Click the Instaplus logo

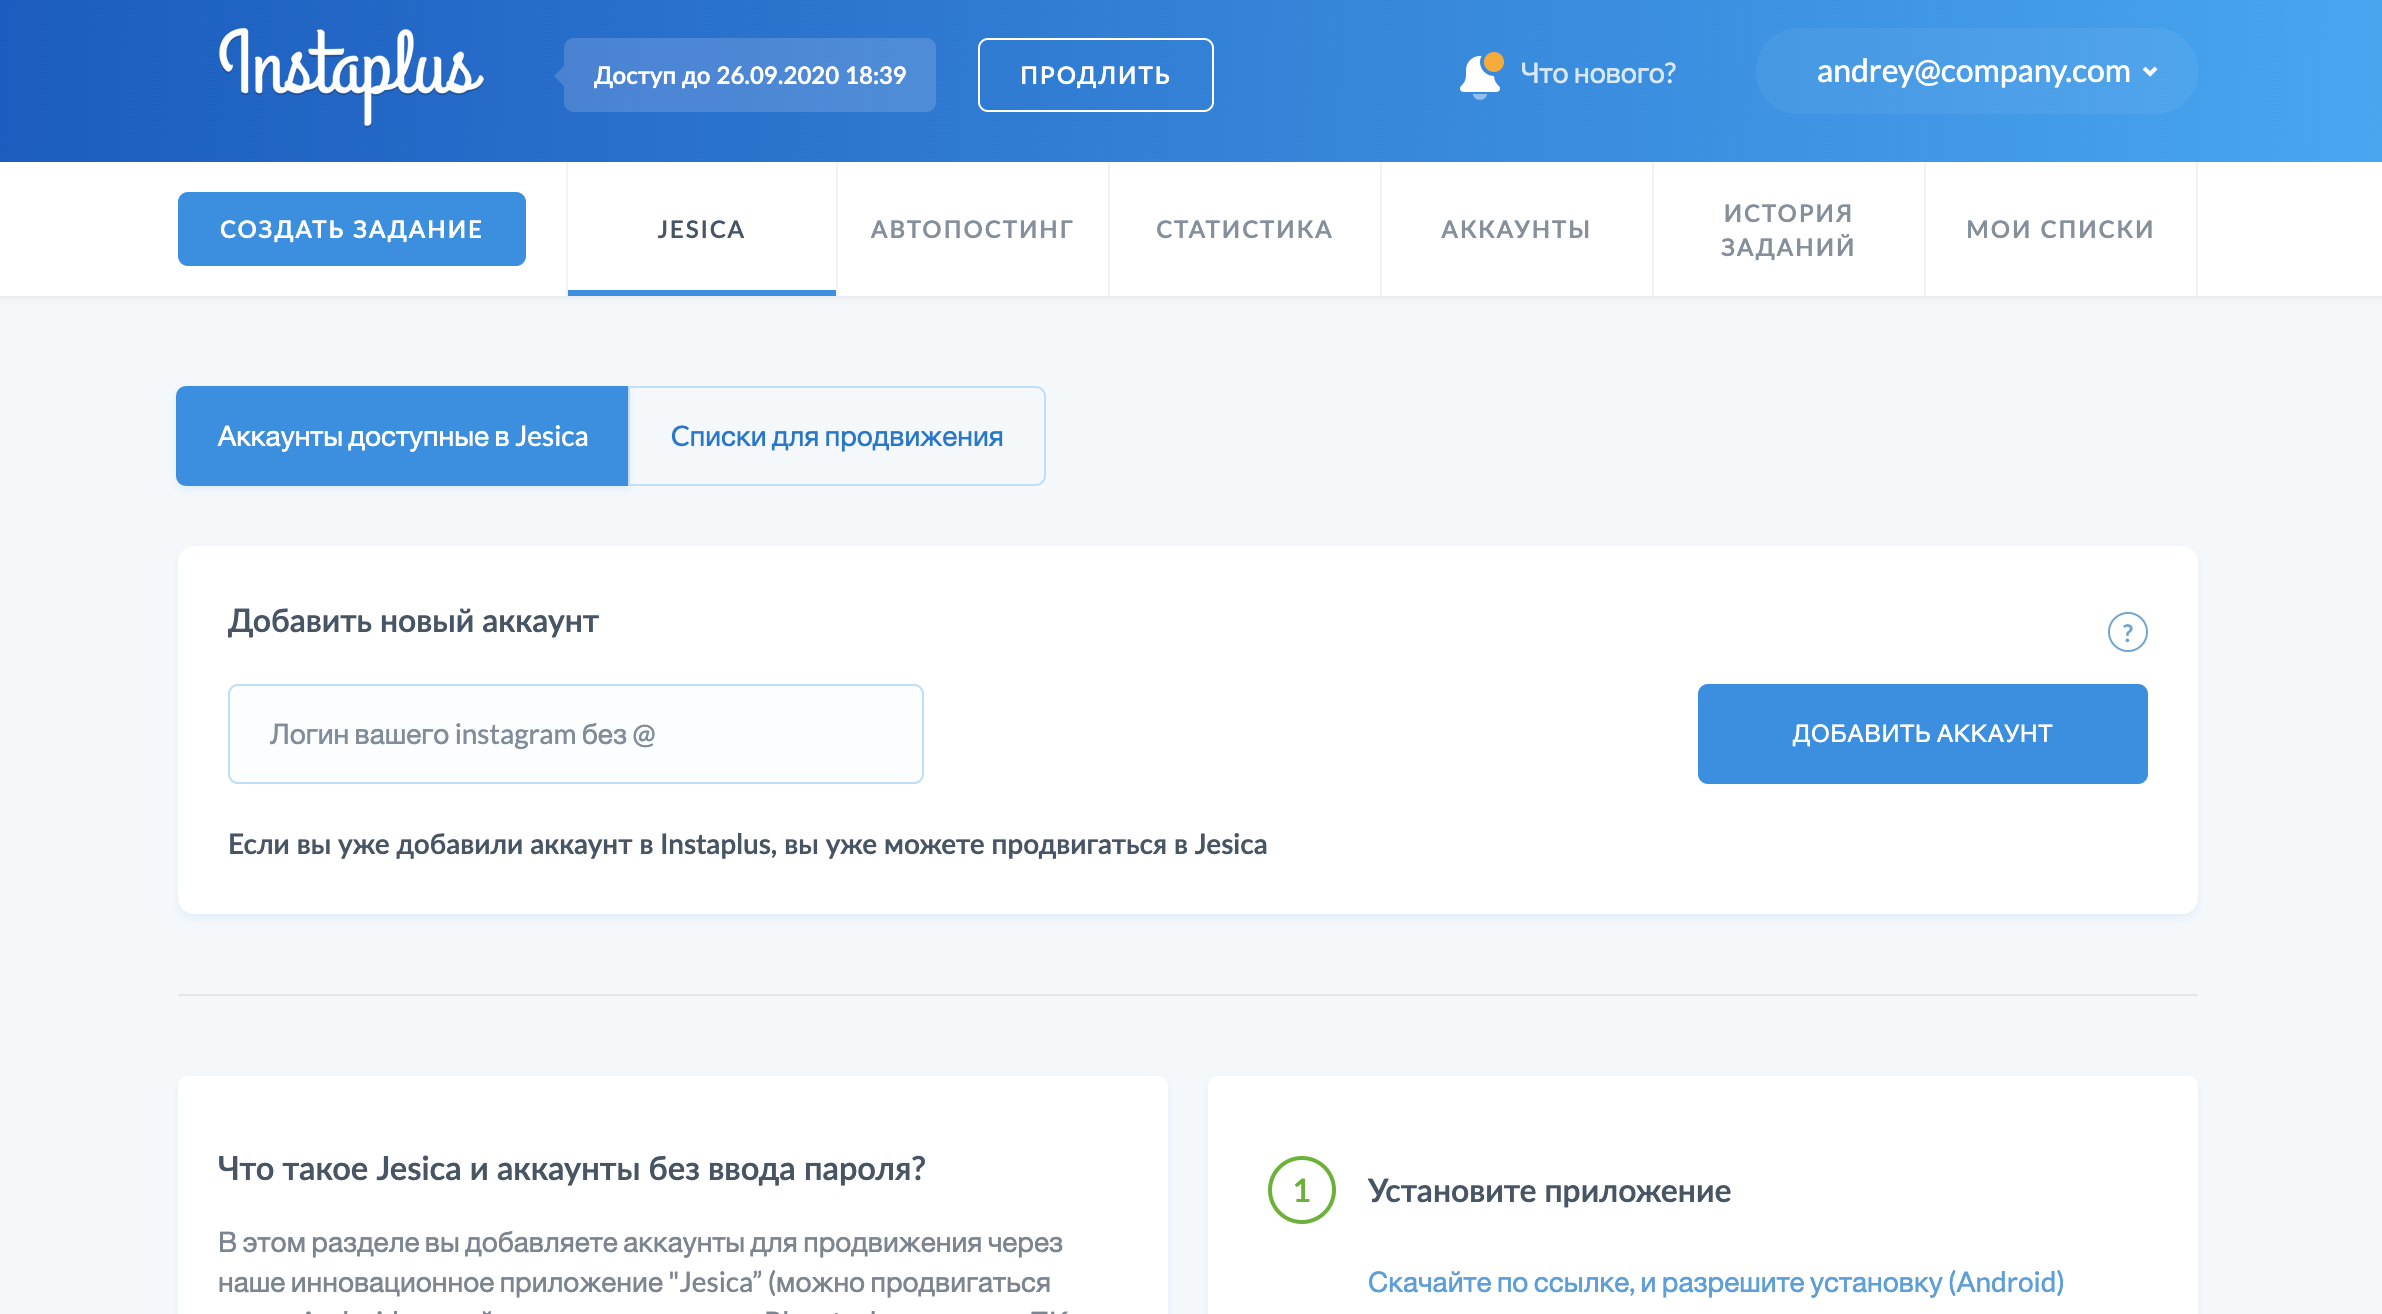(x=350, y=74)
